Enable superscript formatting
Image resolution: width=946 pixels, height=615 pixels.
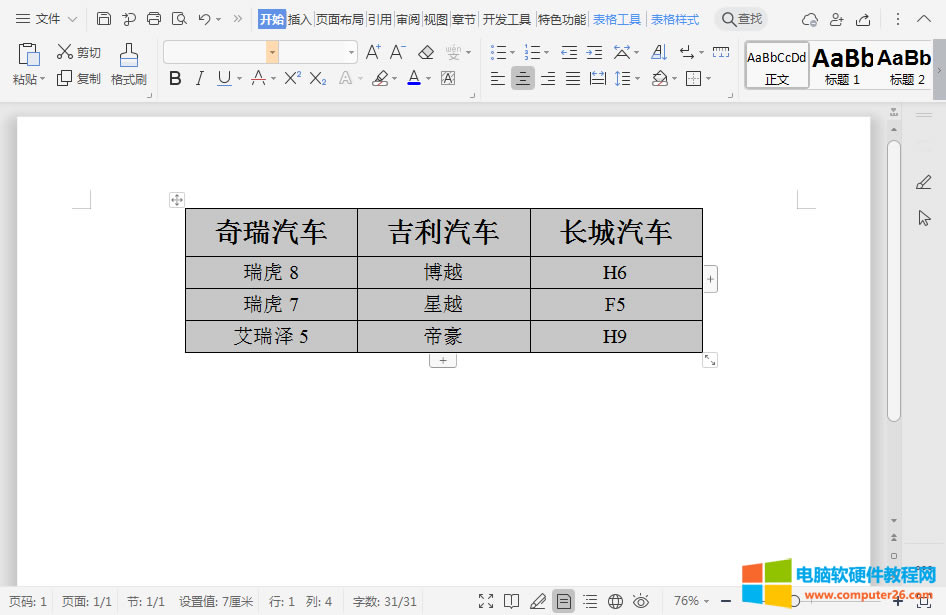294,77
